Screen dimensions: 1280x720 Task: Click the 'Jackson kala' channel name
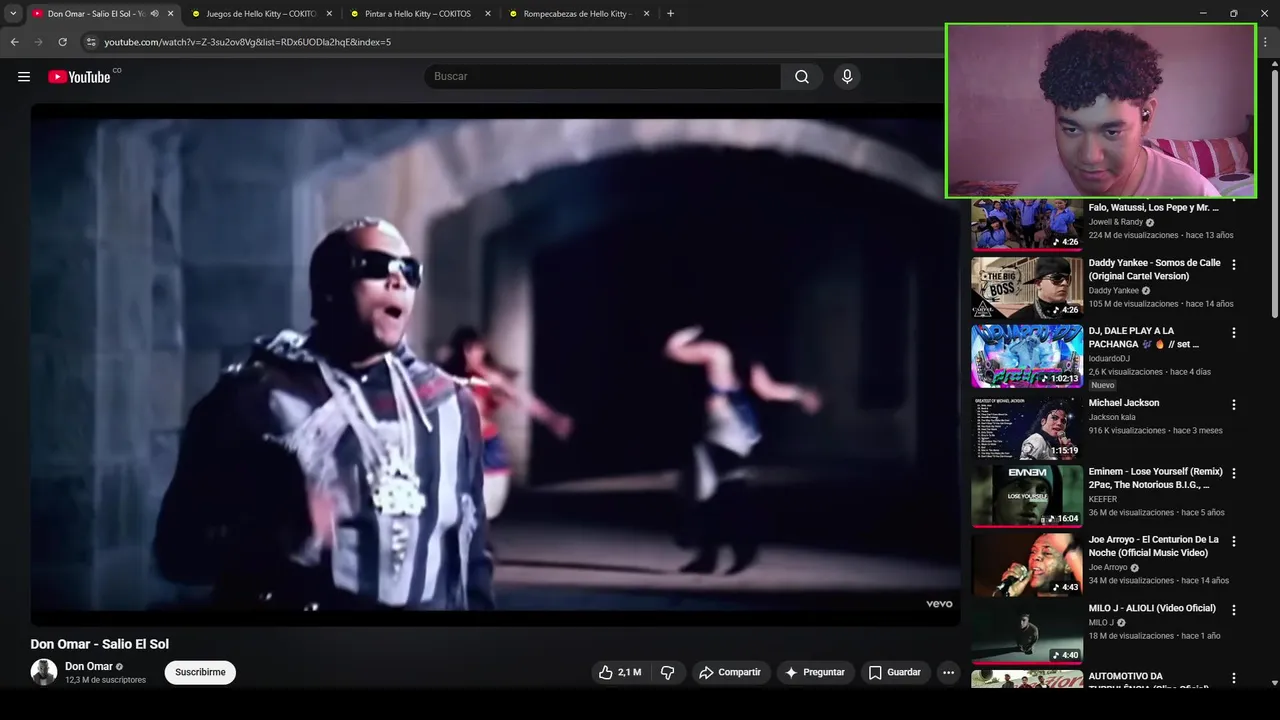[1112, 417]
